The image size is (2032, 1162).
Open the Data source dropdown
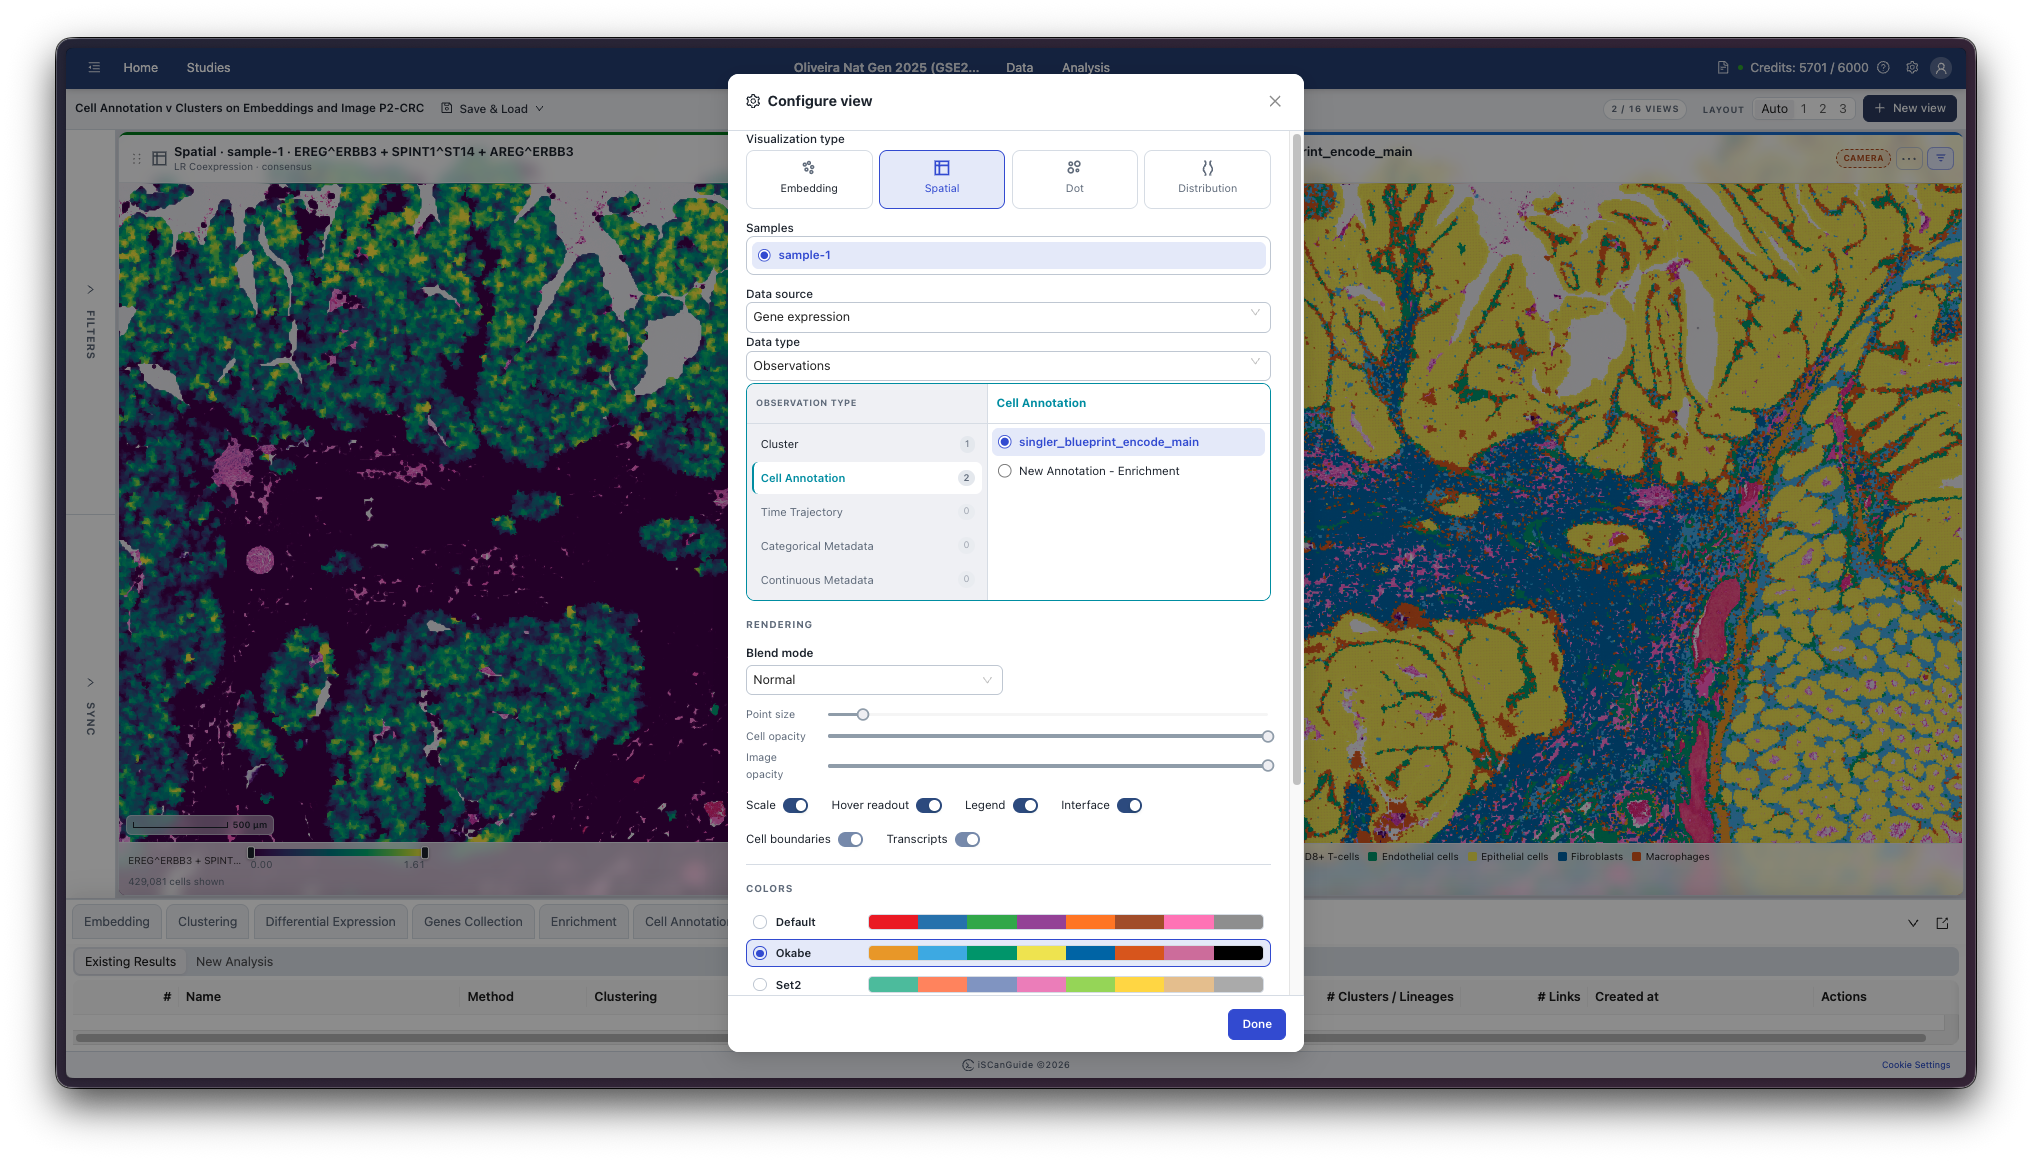(1008, 317)
